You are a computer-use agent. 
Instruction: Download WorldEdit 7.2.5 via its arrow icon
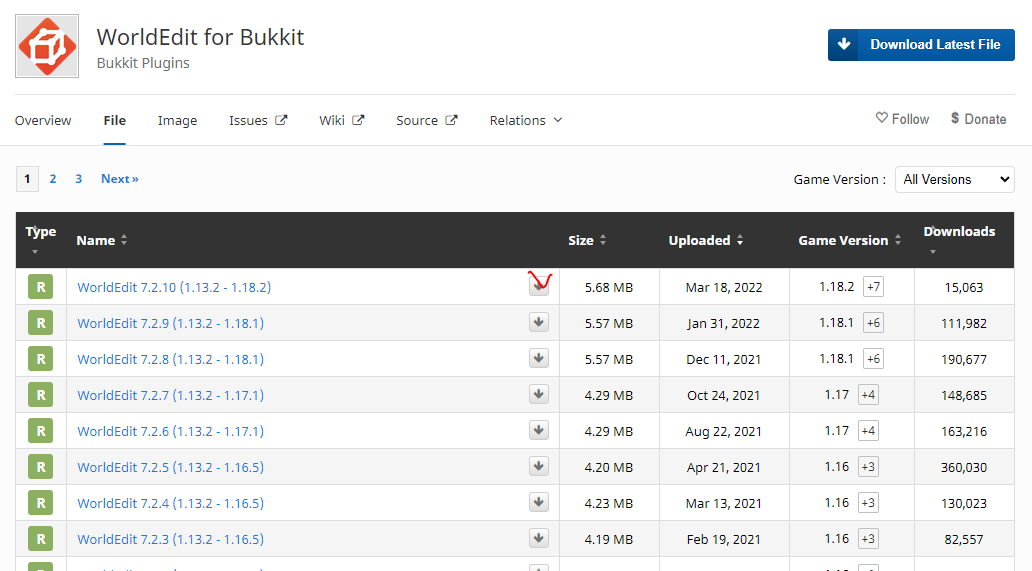click(x=539, y=466)
